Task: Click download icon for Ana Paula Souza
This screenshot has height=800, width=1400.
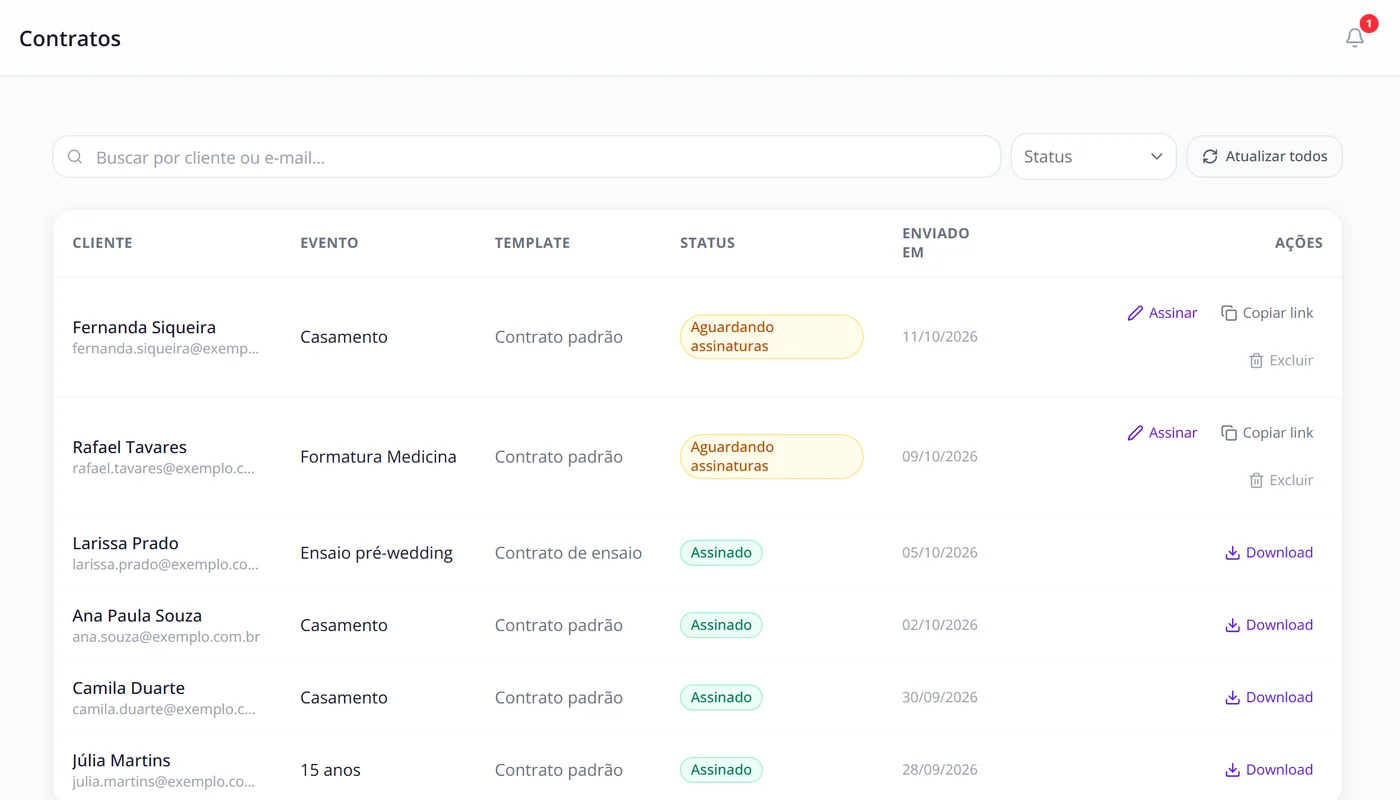Action: [x=1232, y=625]
